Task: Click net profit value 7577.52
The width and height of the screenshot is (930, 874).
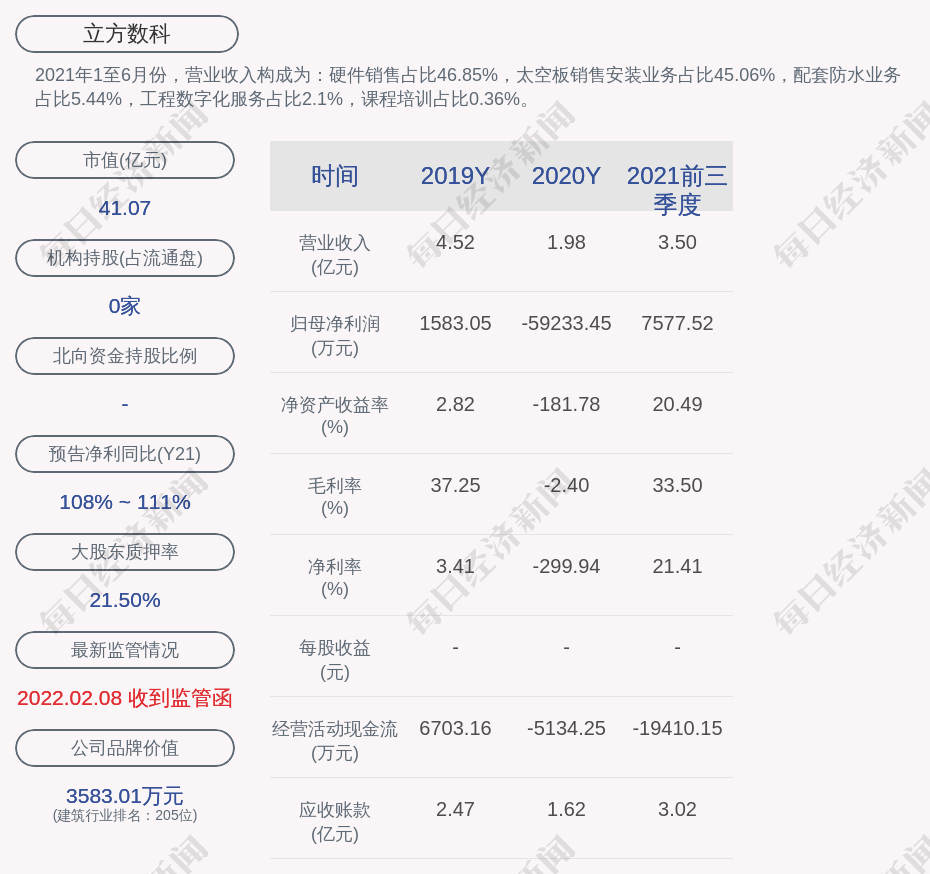Action: (677, 324)
